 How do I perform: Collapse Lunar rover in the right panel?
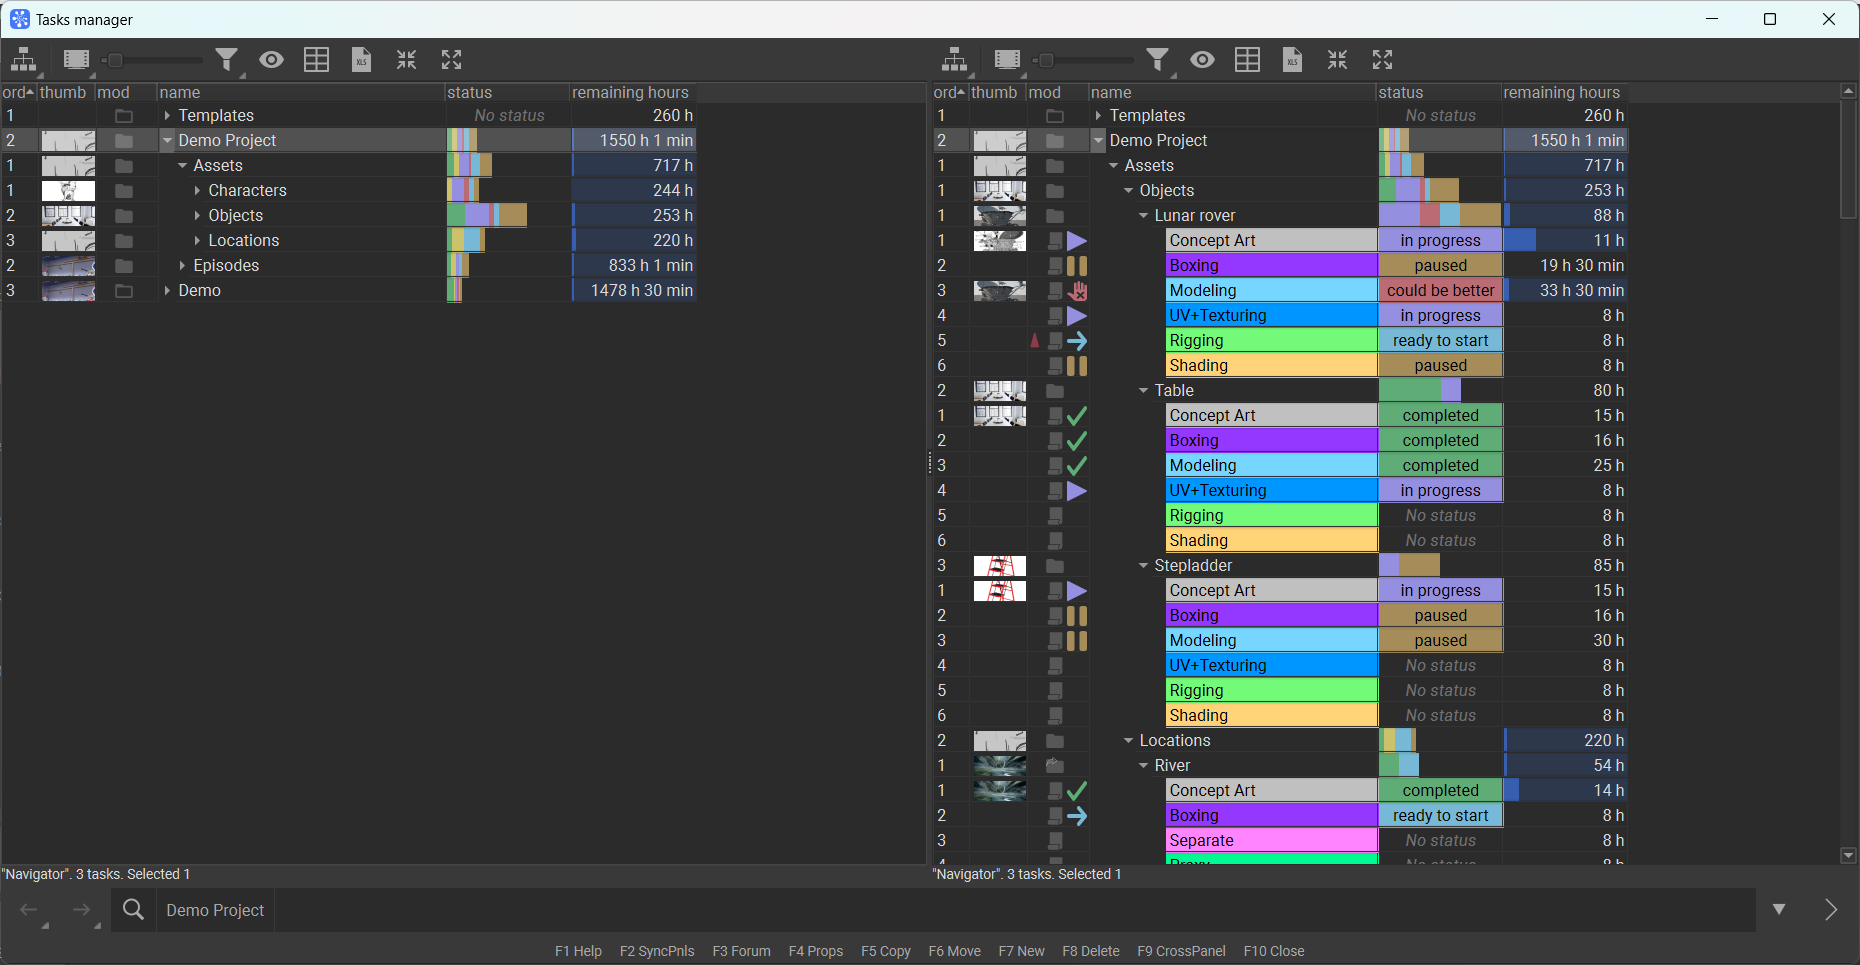coord(1143,216)
